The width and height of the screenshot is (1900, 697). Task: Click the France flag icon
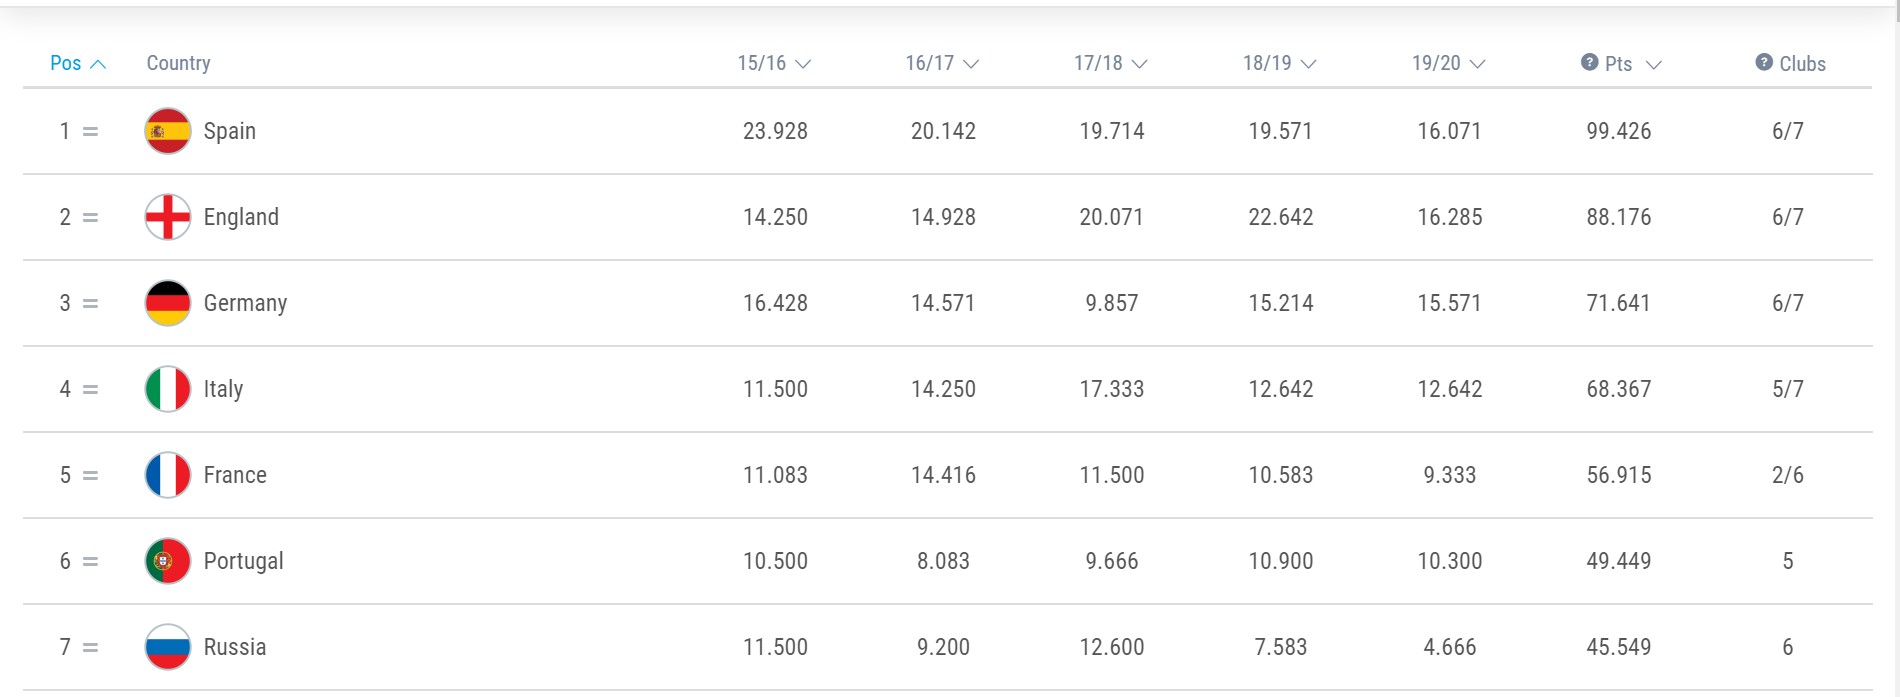point(168,475)
